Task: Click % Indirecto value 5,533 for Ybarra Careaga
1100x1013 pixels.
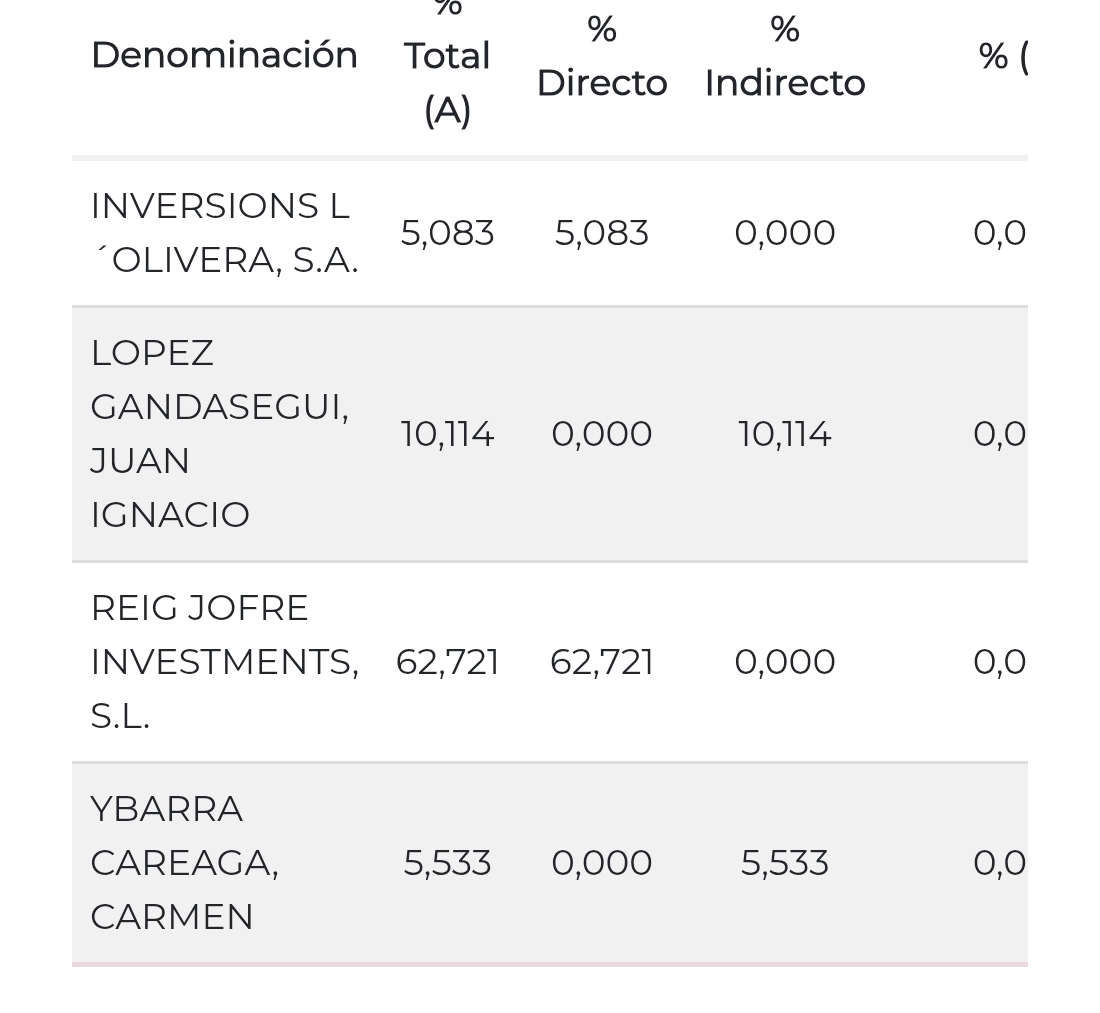Action: (784, 863)
